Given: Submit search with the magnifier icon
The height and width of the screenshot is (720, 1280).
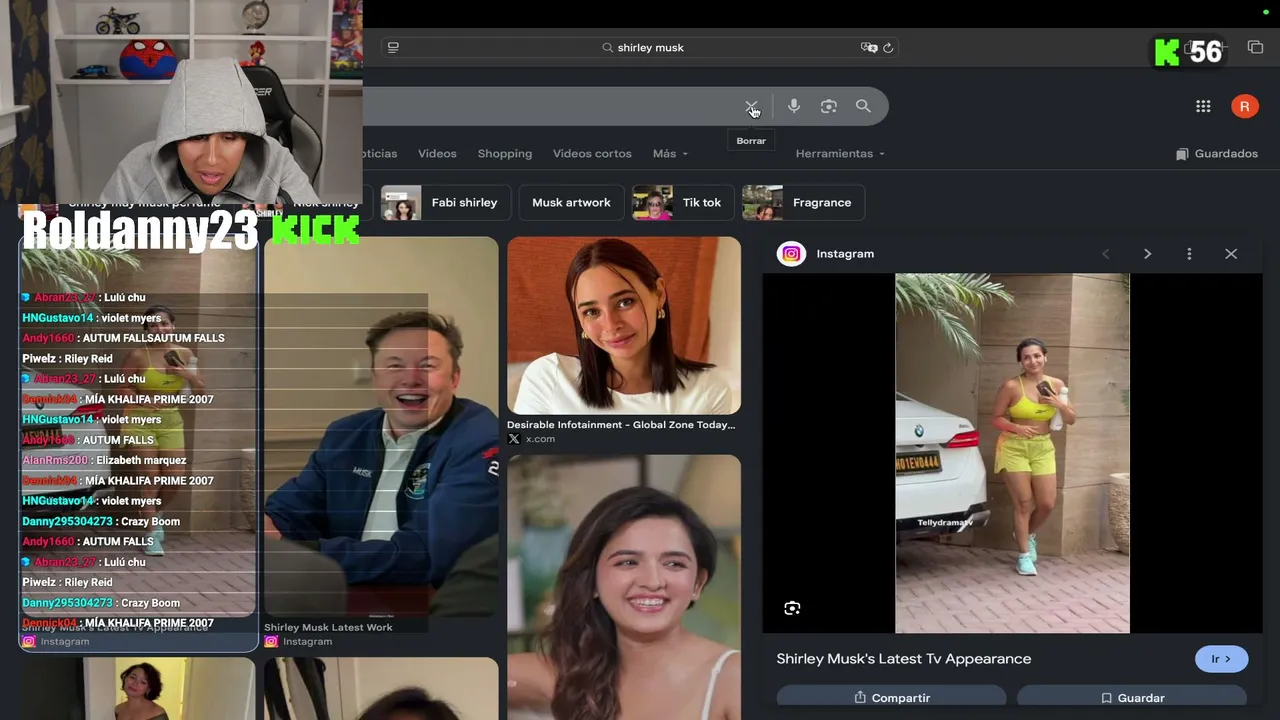Looking at the screenshot, I should [863, 106].
